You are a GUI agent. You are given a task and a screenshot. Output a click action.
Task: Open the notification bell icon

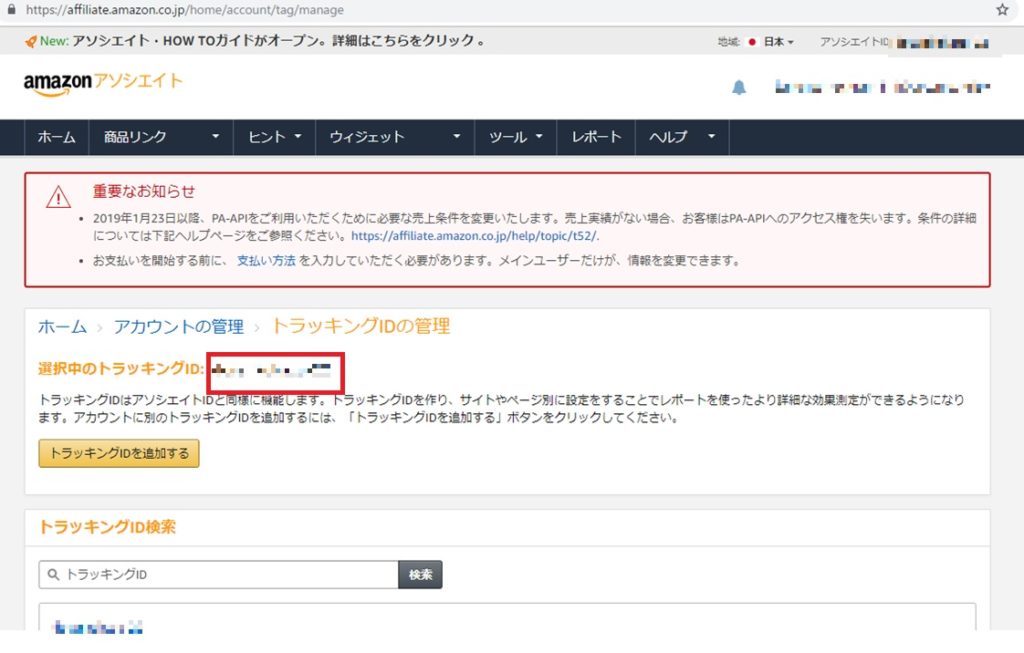pos(739,87)
